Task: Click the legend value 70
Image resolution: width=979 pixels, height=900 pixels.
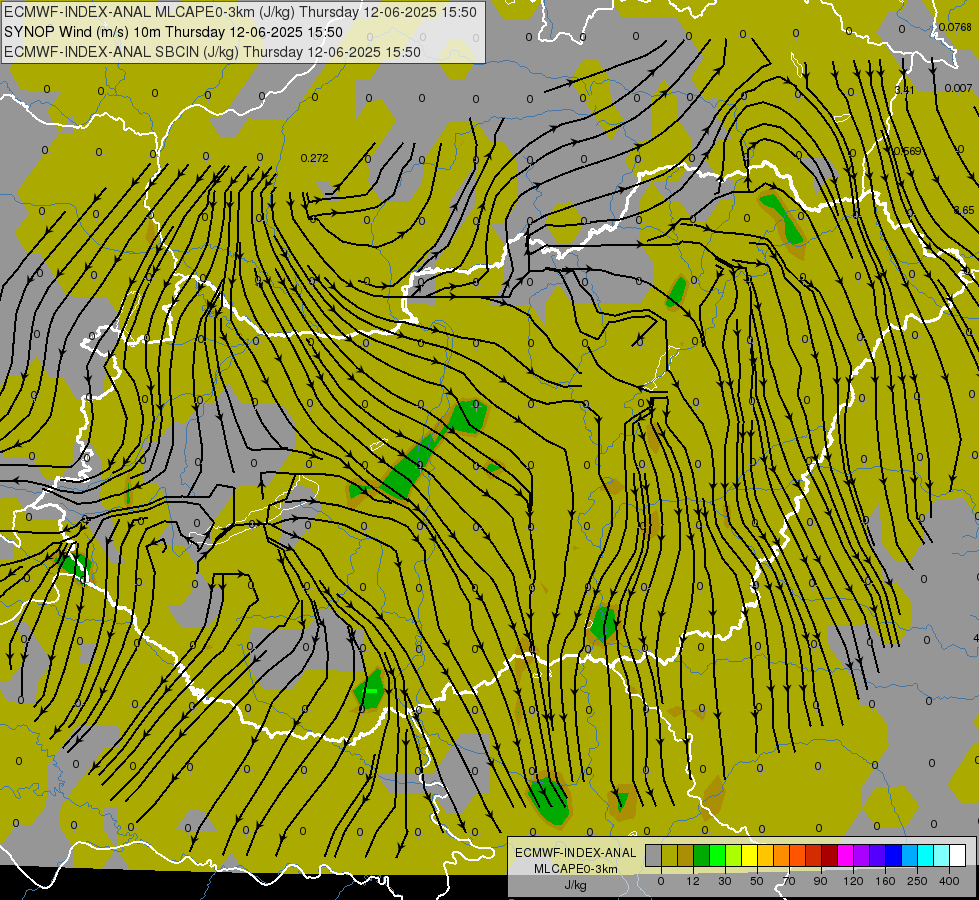Action: point(789,881)
